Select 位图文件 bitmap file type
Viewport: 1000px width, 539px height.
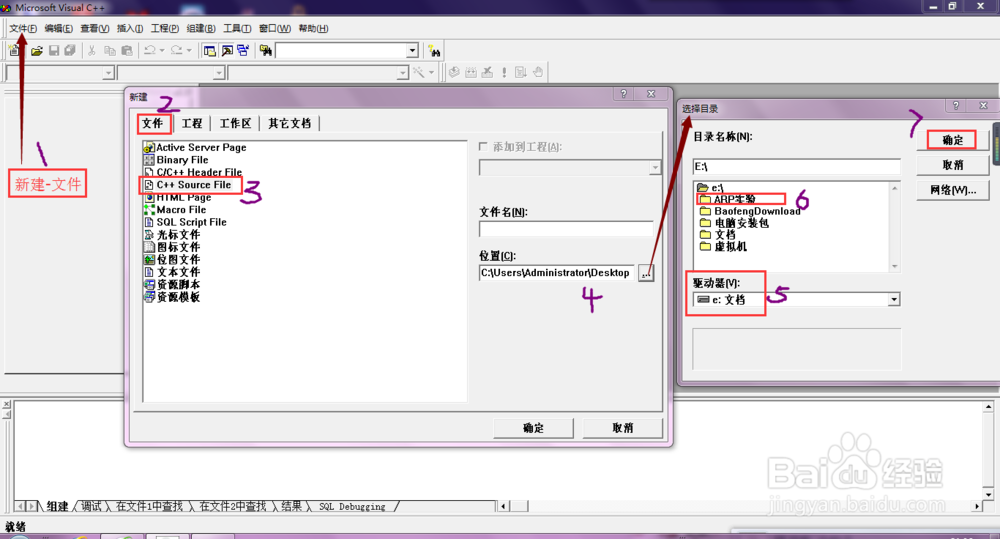[172, 260]
